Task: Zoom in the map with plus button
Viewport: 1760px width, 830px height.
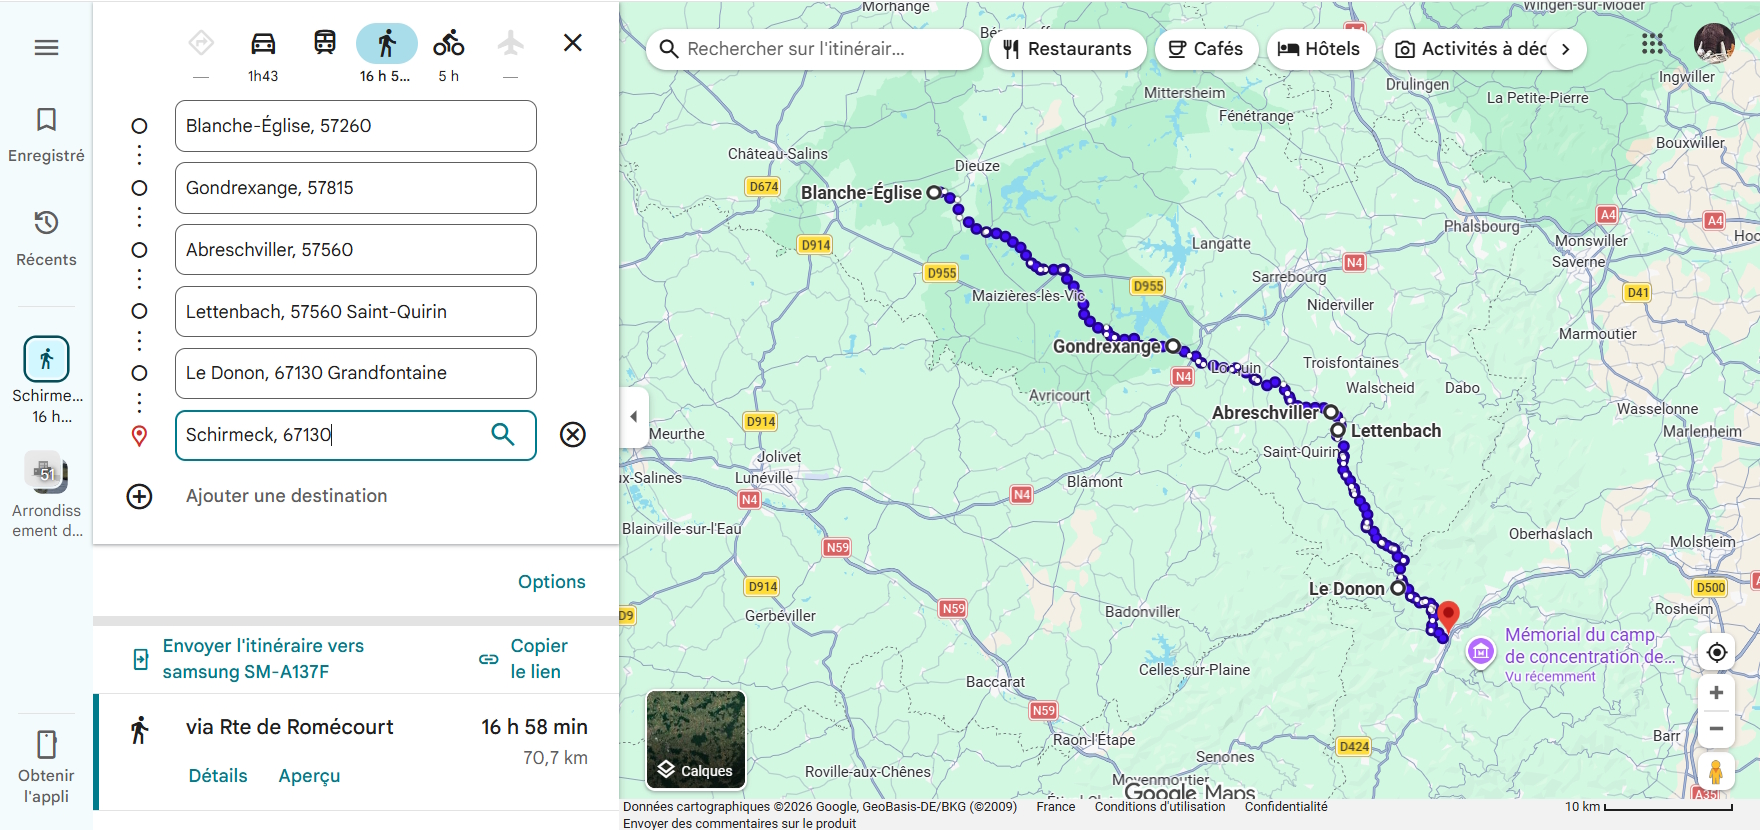Action: pos(1716,693)
